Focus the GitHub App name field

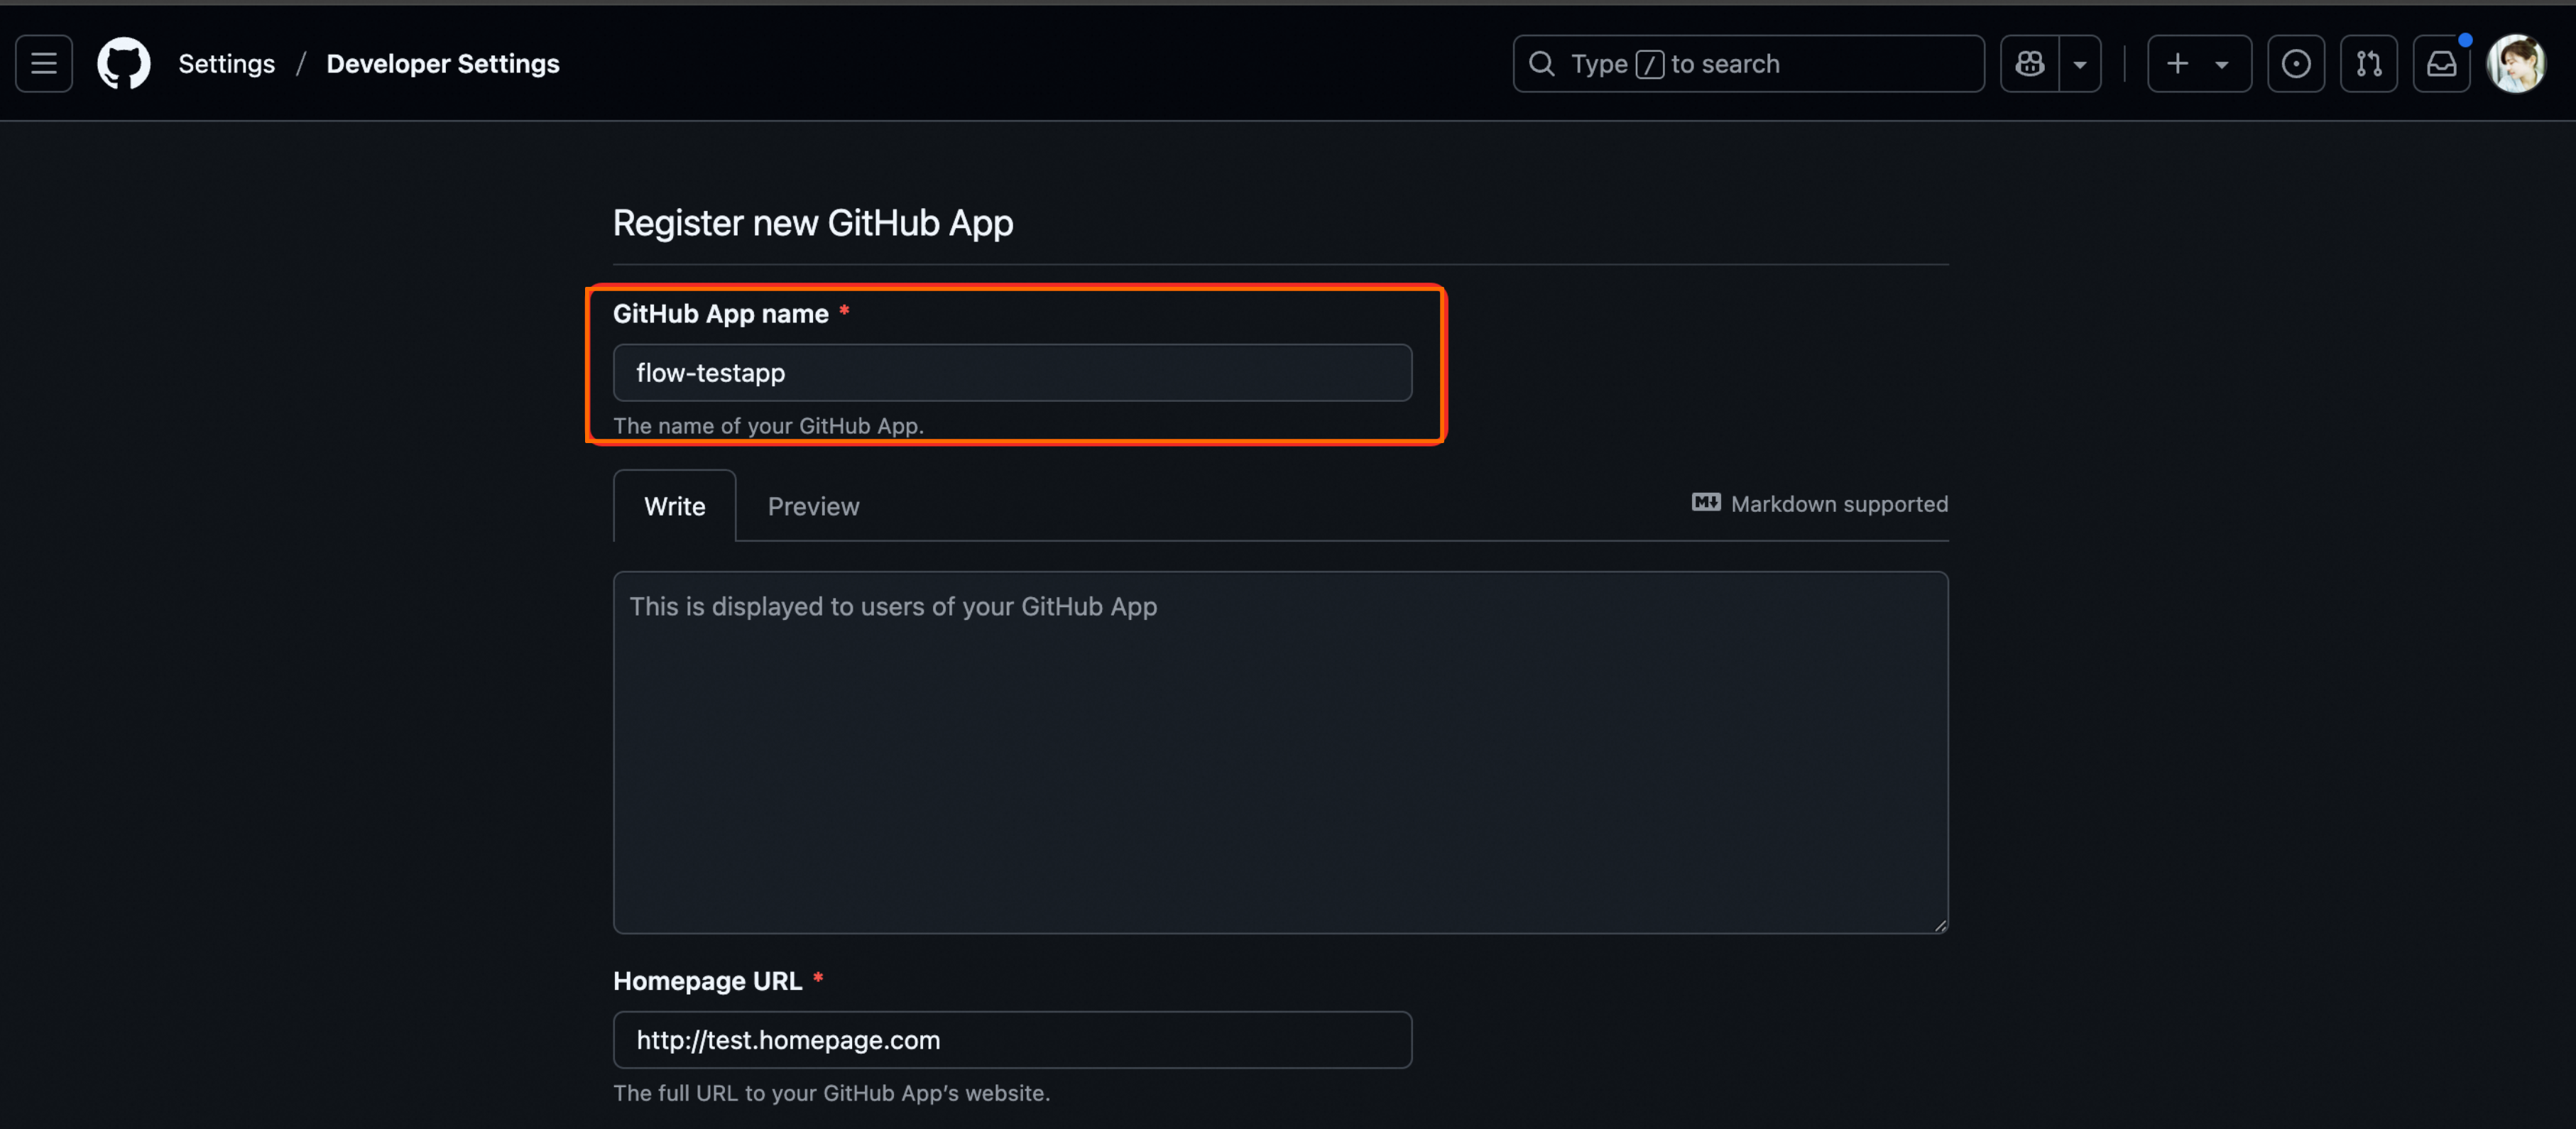point(1012,373)
